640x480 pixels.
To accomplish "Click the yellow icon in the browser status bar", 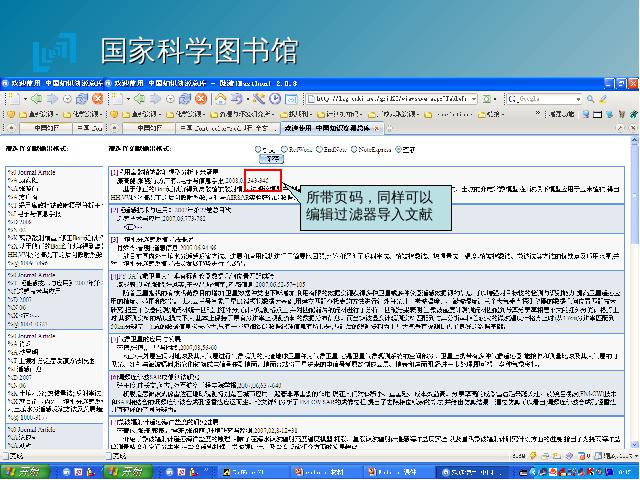I will 533,456.
